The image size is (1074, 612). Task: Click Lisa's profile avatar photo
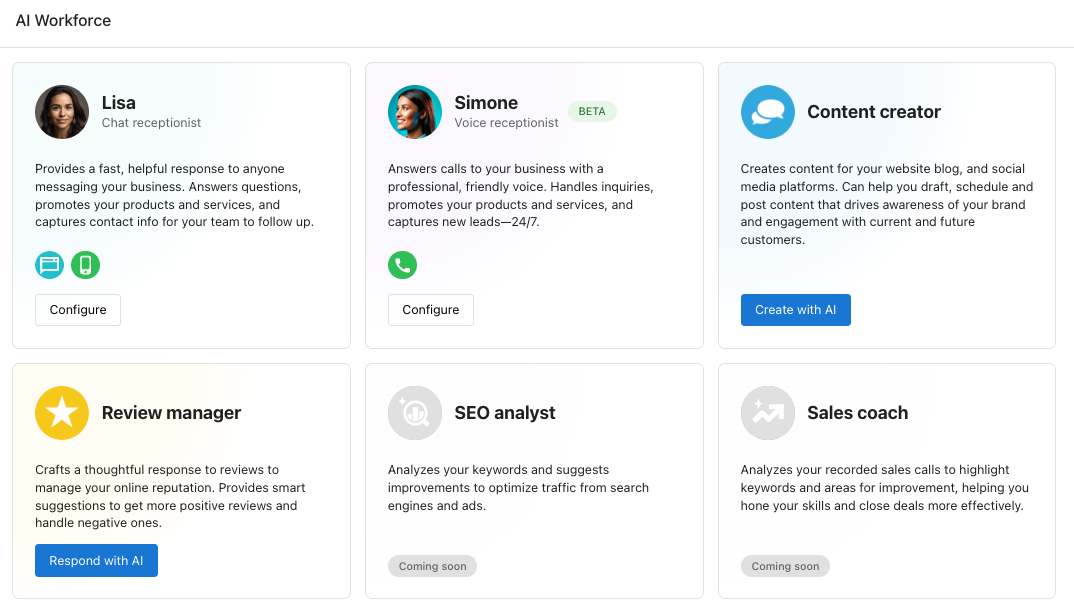[62, 112]
